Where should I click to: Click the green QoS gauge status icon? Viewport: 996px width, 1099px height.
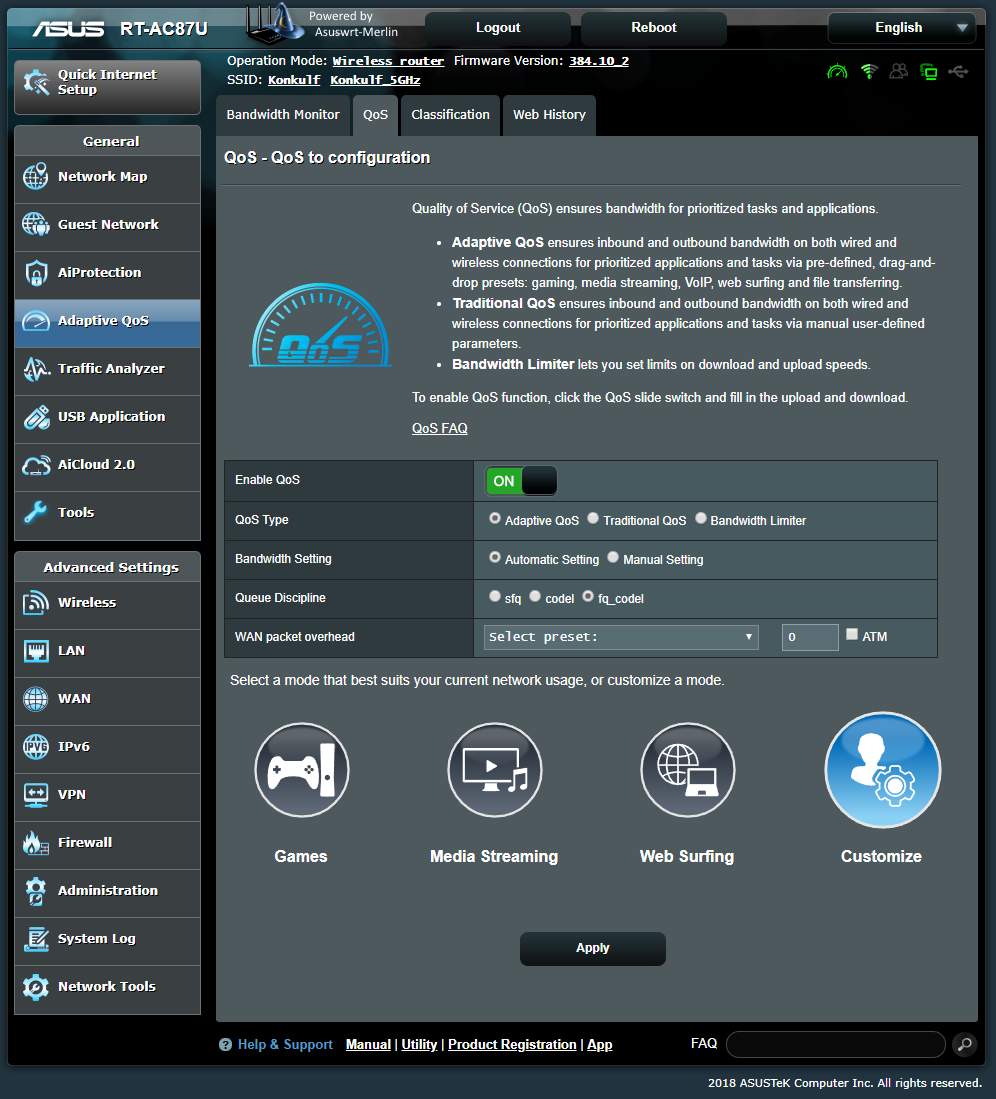(x=837, y=71)
